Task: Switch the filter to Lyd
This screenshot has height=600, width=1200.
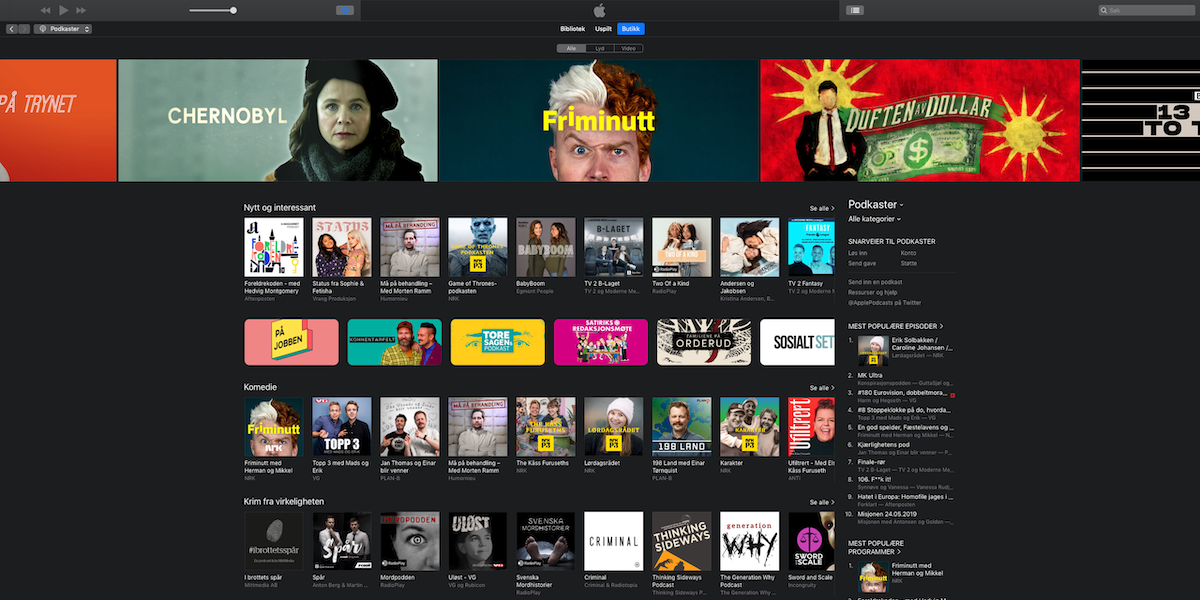Action: [600, 48]
